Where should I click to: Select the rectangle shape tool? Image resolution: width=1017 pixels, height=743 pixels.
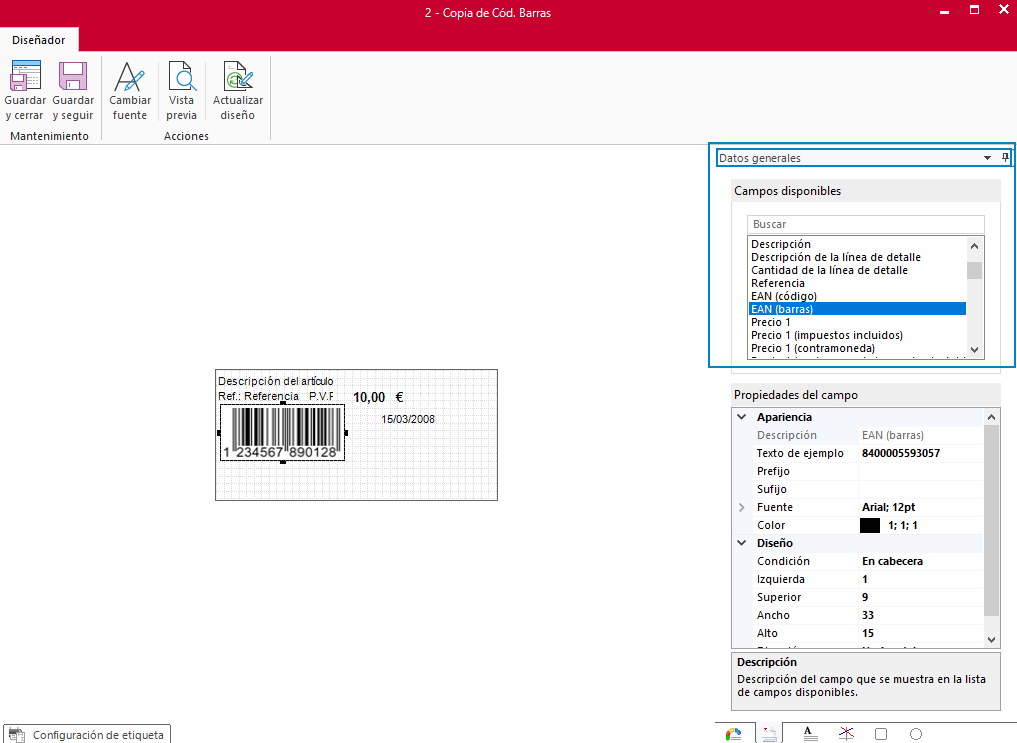pyautogui.click(x=881, y=734)
